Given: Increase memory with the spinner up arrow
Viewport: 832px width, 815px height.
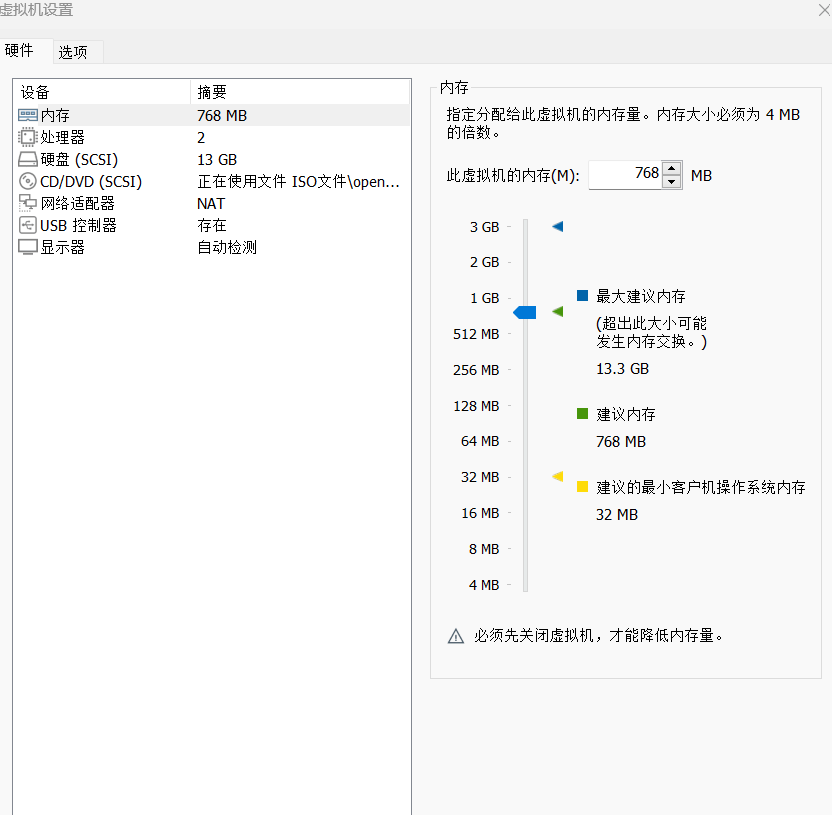Looking at the screenshot, I should (x=672, y=169).
